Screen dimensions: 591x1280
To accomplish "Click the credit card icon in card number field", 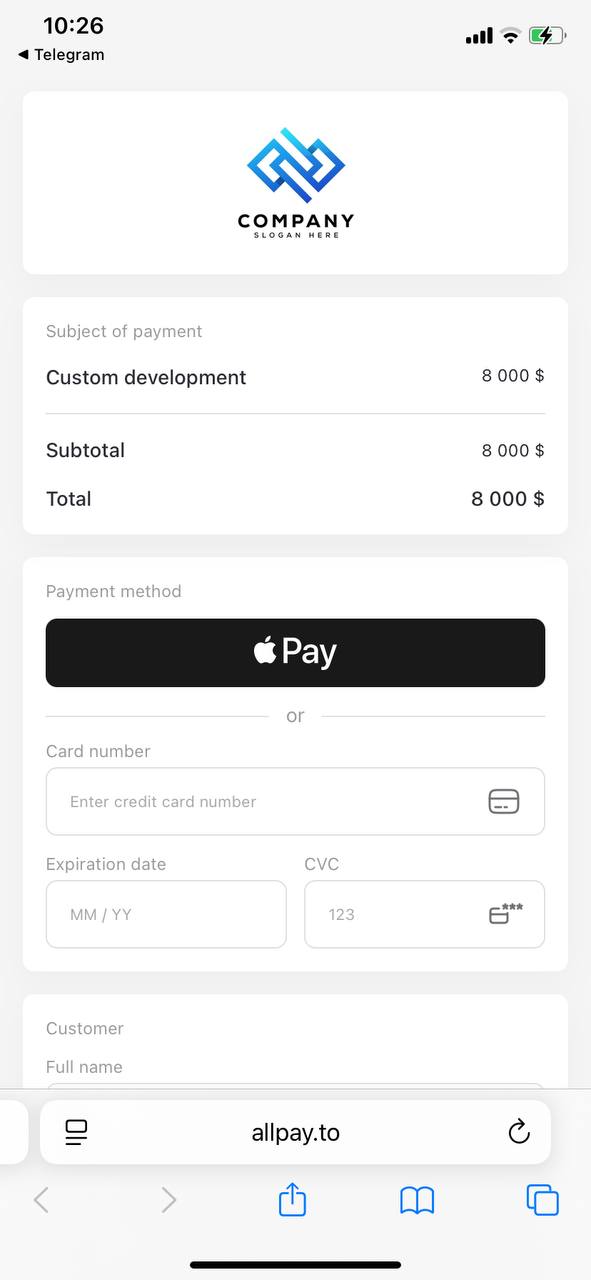I will point(503,801).
